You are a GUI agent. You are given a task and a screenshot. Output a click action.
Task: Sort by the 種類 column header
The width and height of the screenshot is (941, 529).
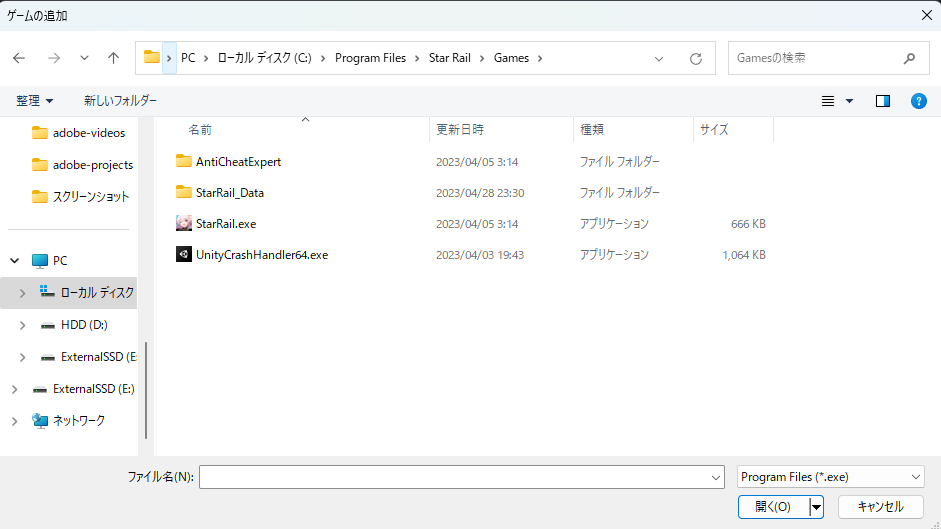coord(592,130)
